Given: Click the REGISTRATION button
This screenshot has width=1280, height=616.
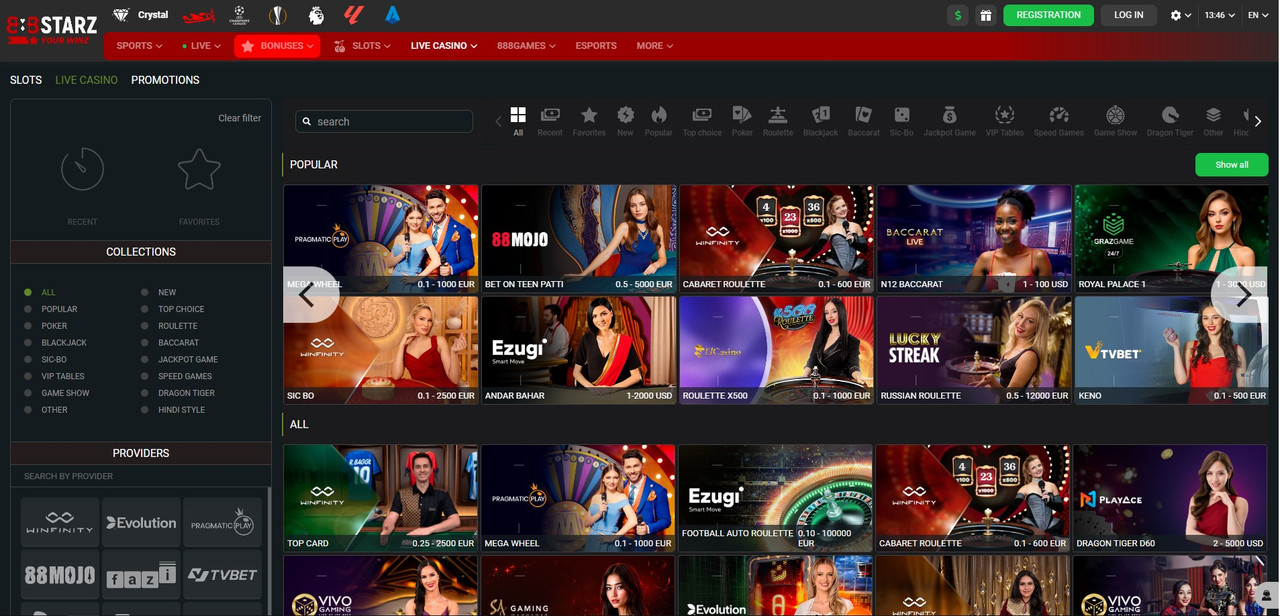Looking at the screenshot, I should coord(1049,15).
